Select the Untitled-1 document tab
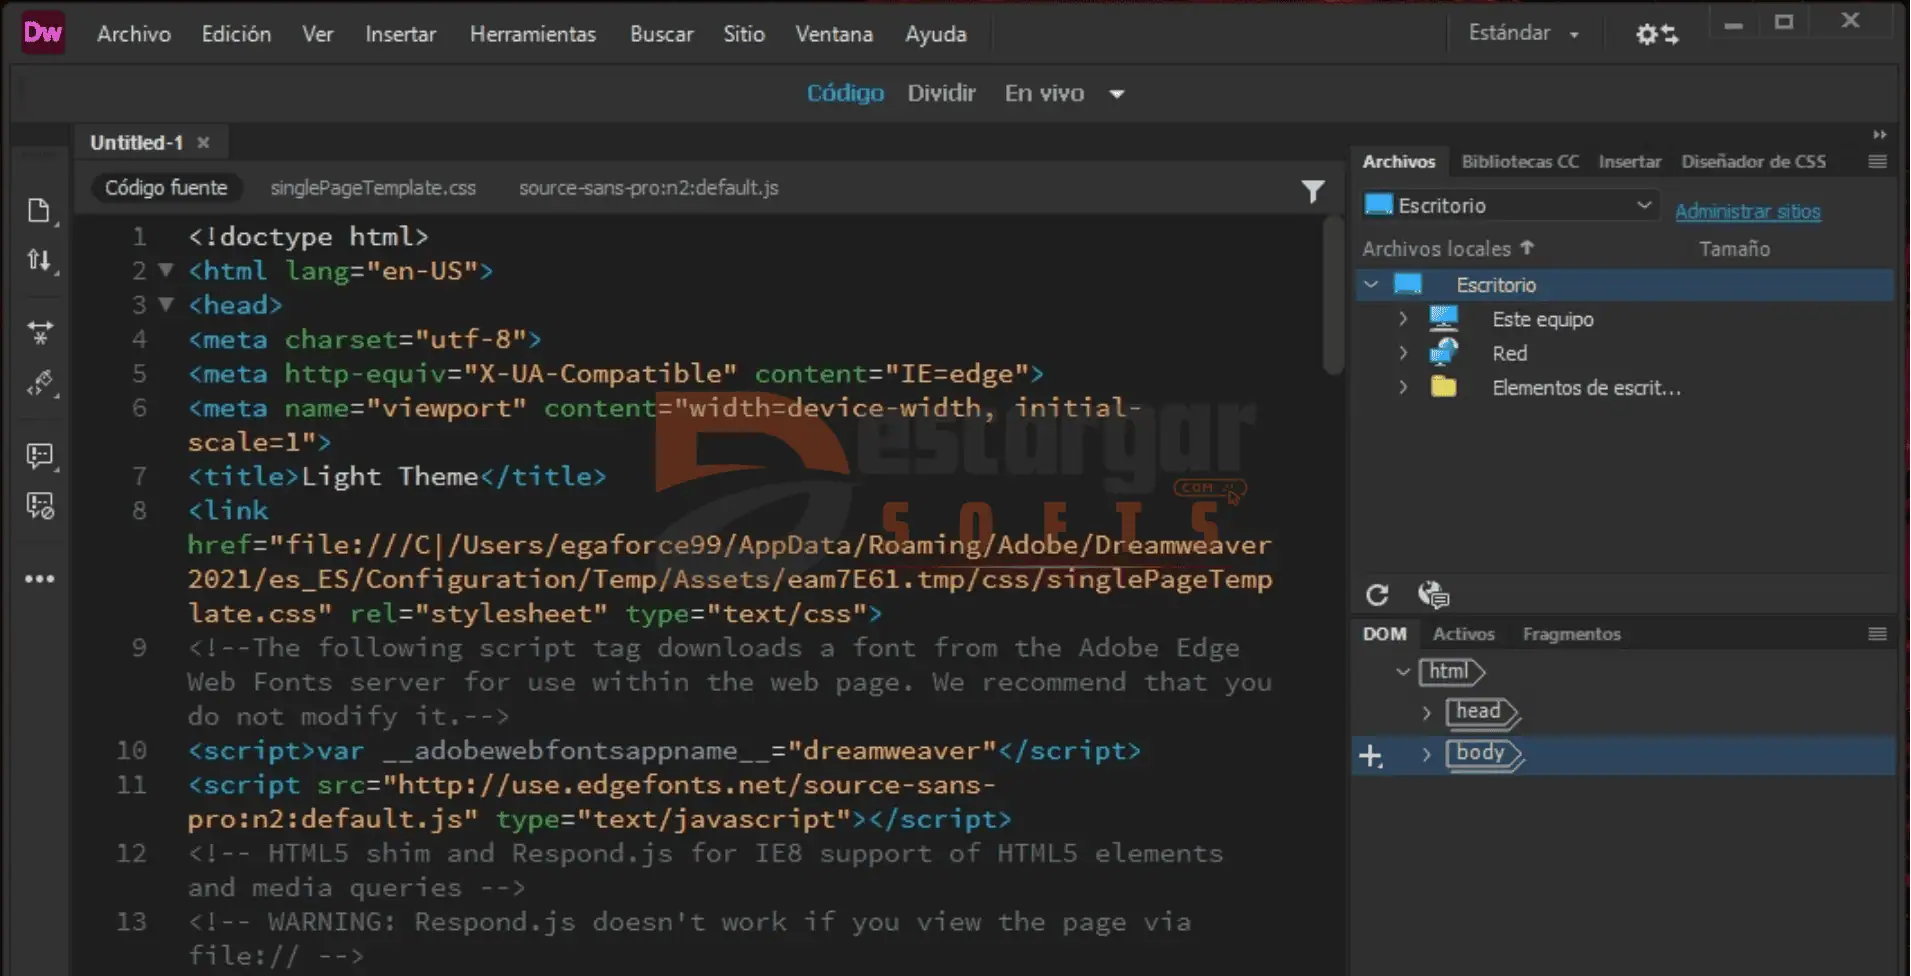Screen dimensions: 1911x976 137,142
